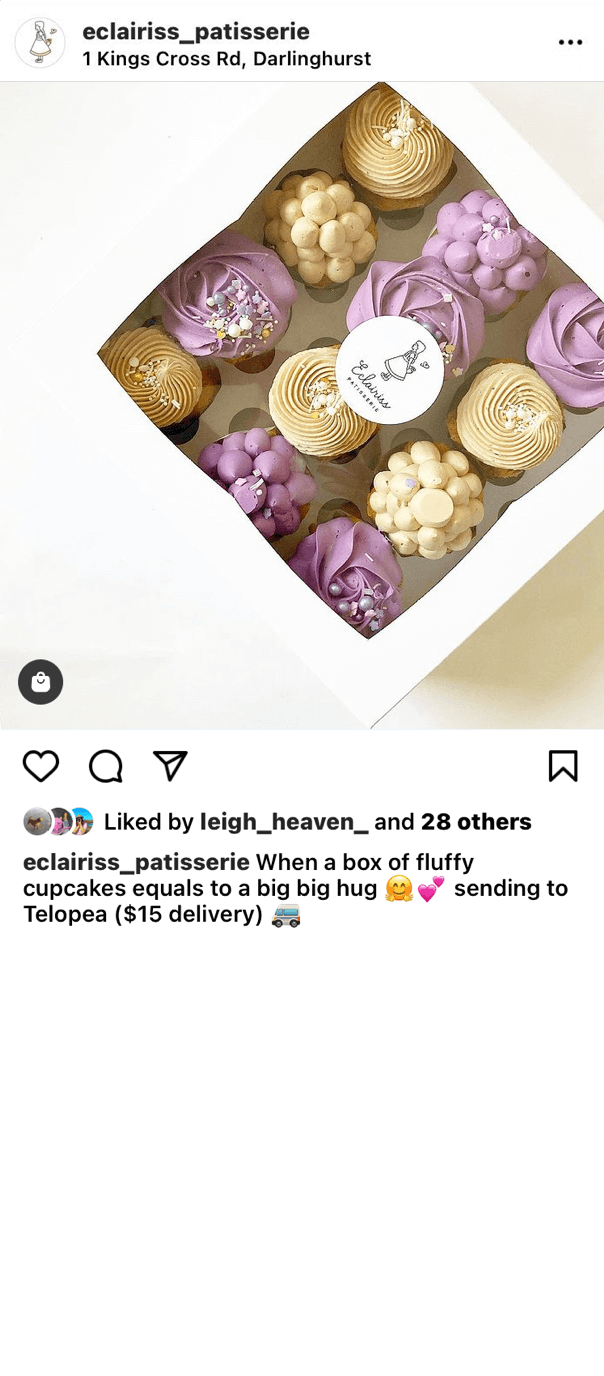Tap the cupcake box photo
Viewport: 604px width, 1376px height.
point(302,405)
